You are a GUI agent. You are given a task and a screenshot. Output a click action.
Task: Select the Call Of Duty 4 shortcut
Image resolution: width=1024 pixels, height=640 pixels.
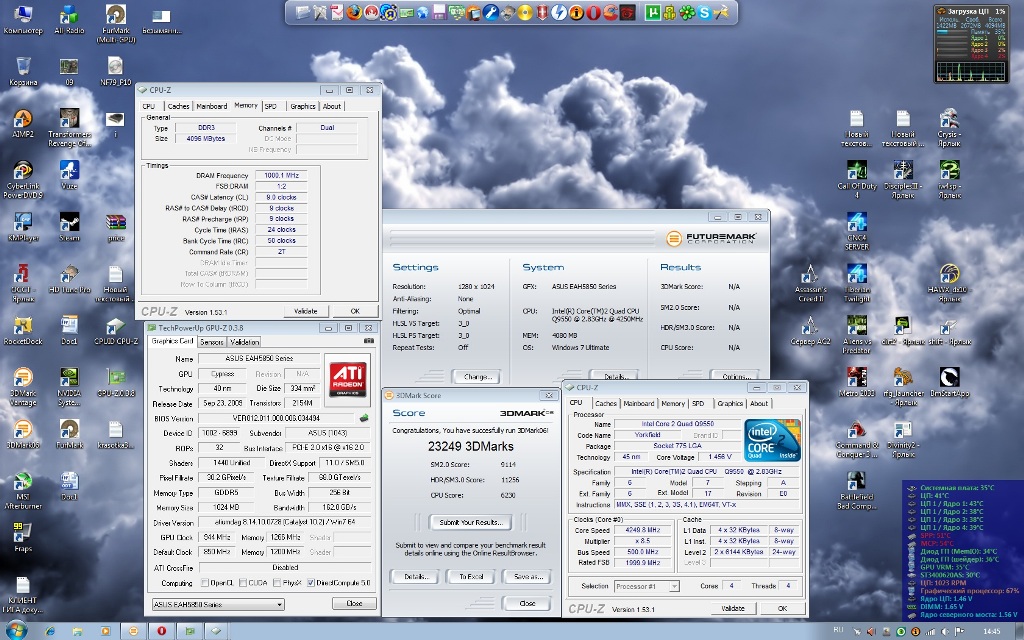(x=857, y=180)
